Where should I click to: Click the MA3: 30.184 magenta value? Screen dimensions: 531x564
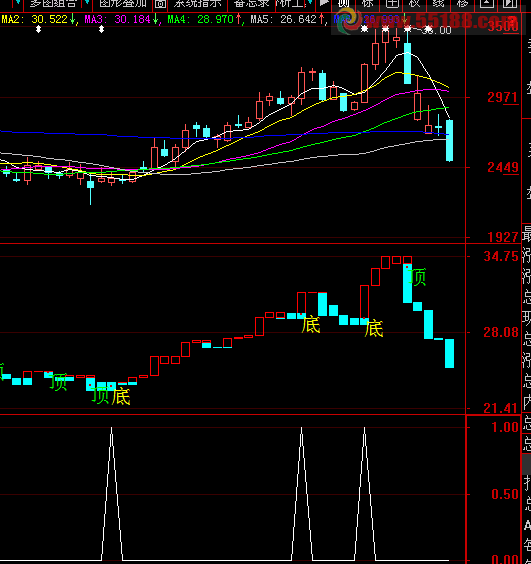(x=117, y=19)
